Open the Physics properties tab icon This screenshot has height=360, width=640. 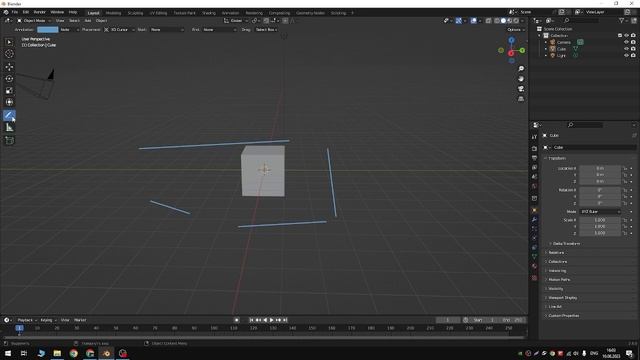534,238
